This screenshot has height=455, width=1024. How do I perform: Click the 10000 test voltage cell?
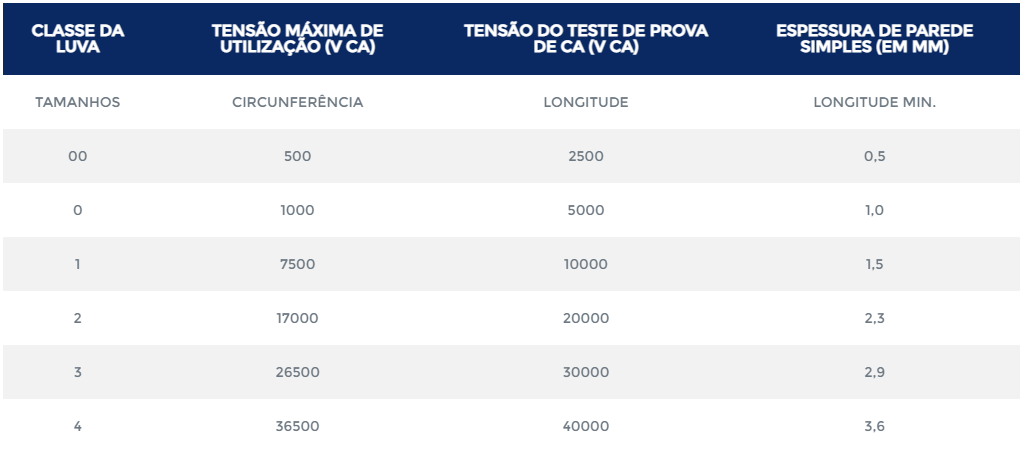(586, 264)
